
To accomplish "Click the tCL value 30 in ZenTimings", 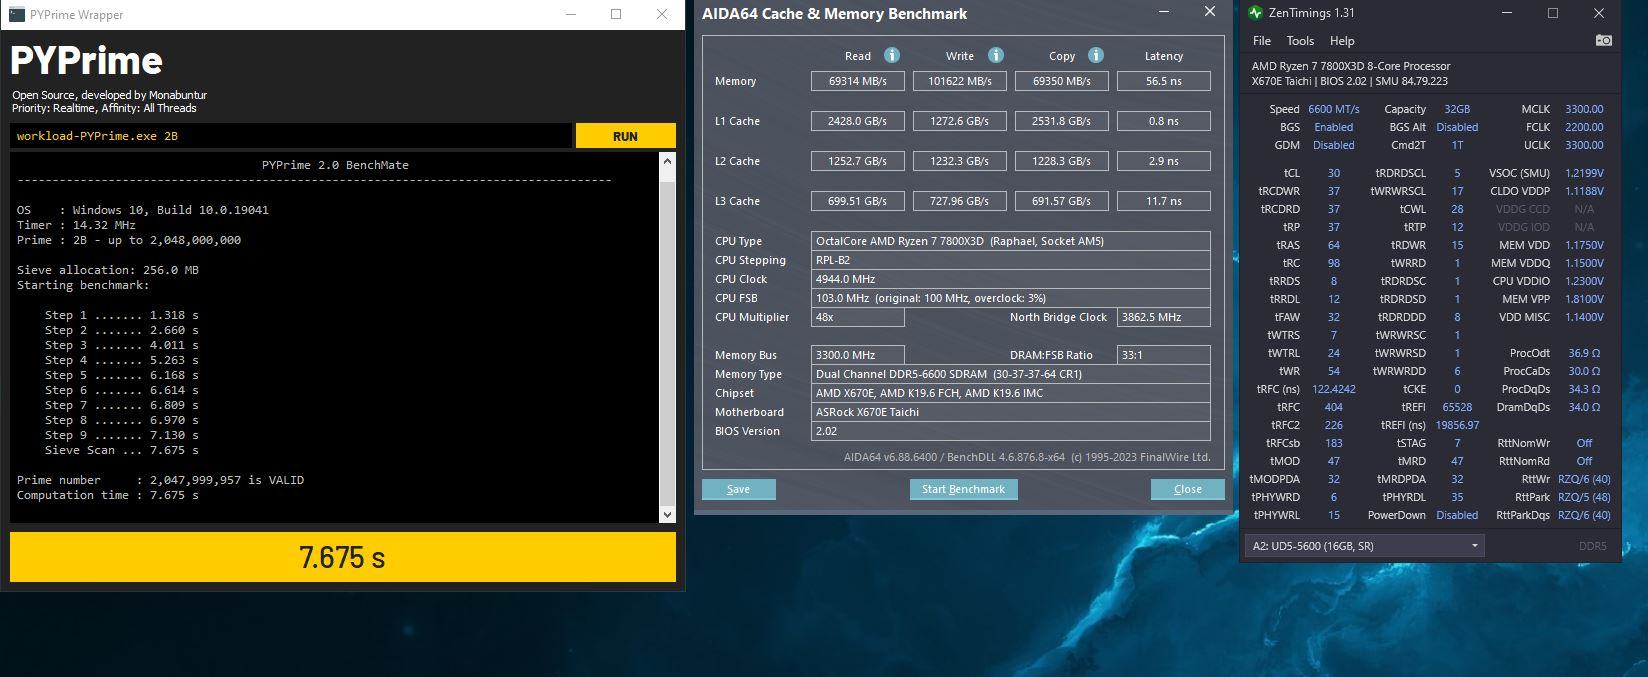I will (1334, 173).
